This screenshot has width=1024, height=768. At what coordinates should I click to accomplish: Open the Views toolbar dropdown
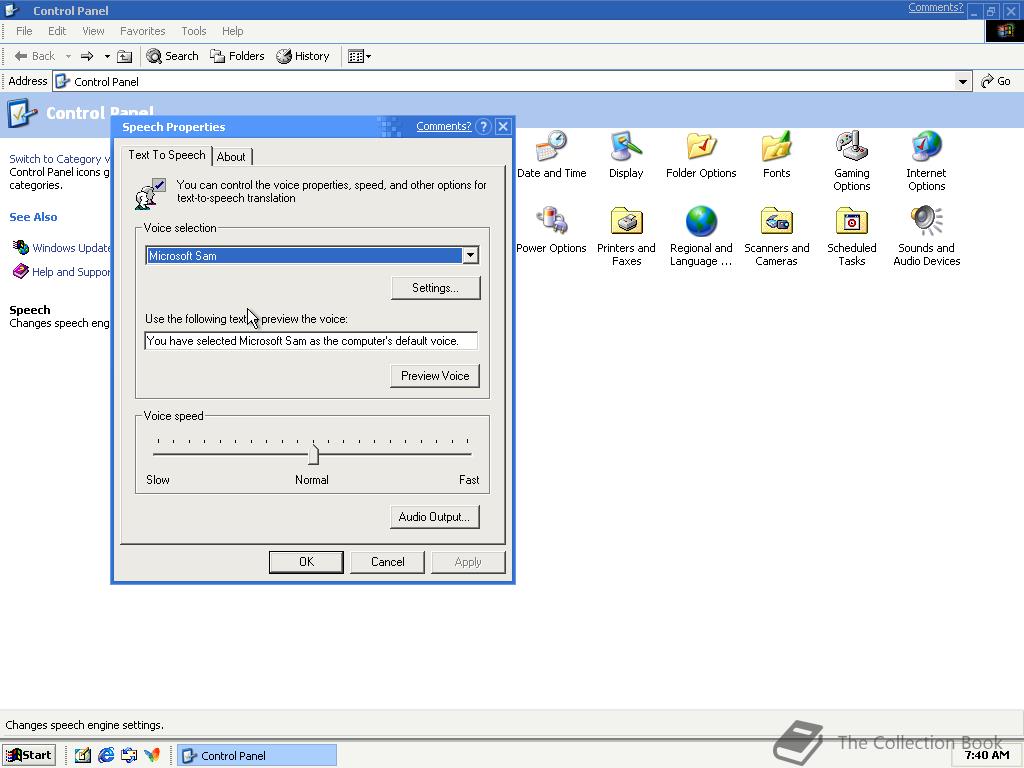[x=359, y=56]
